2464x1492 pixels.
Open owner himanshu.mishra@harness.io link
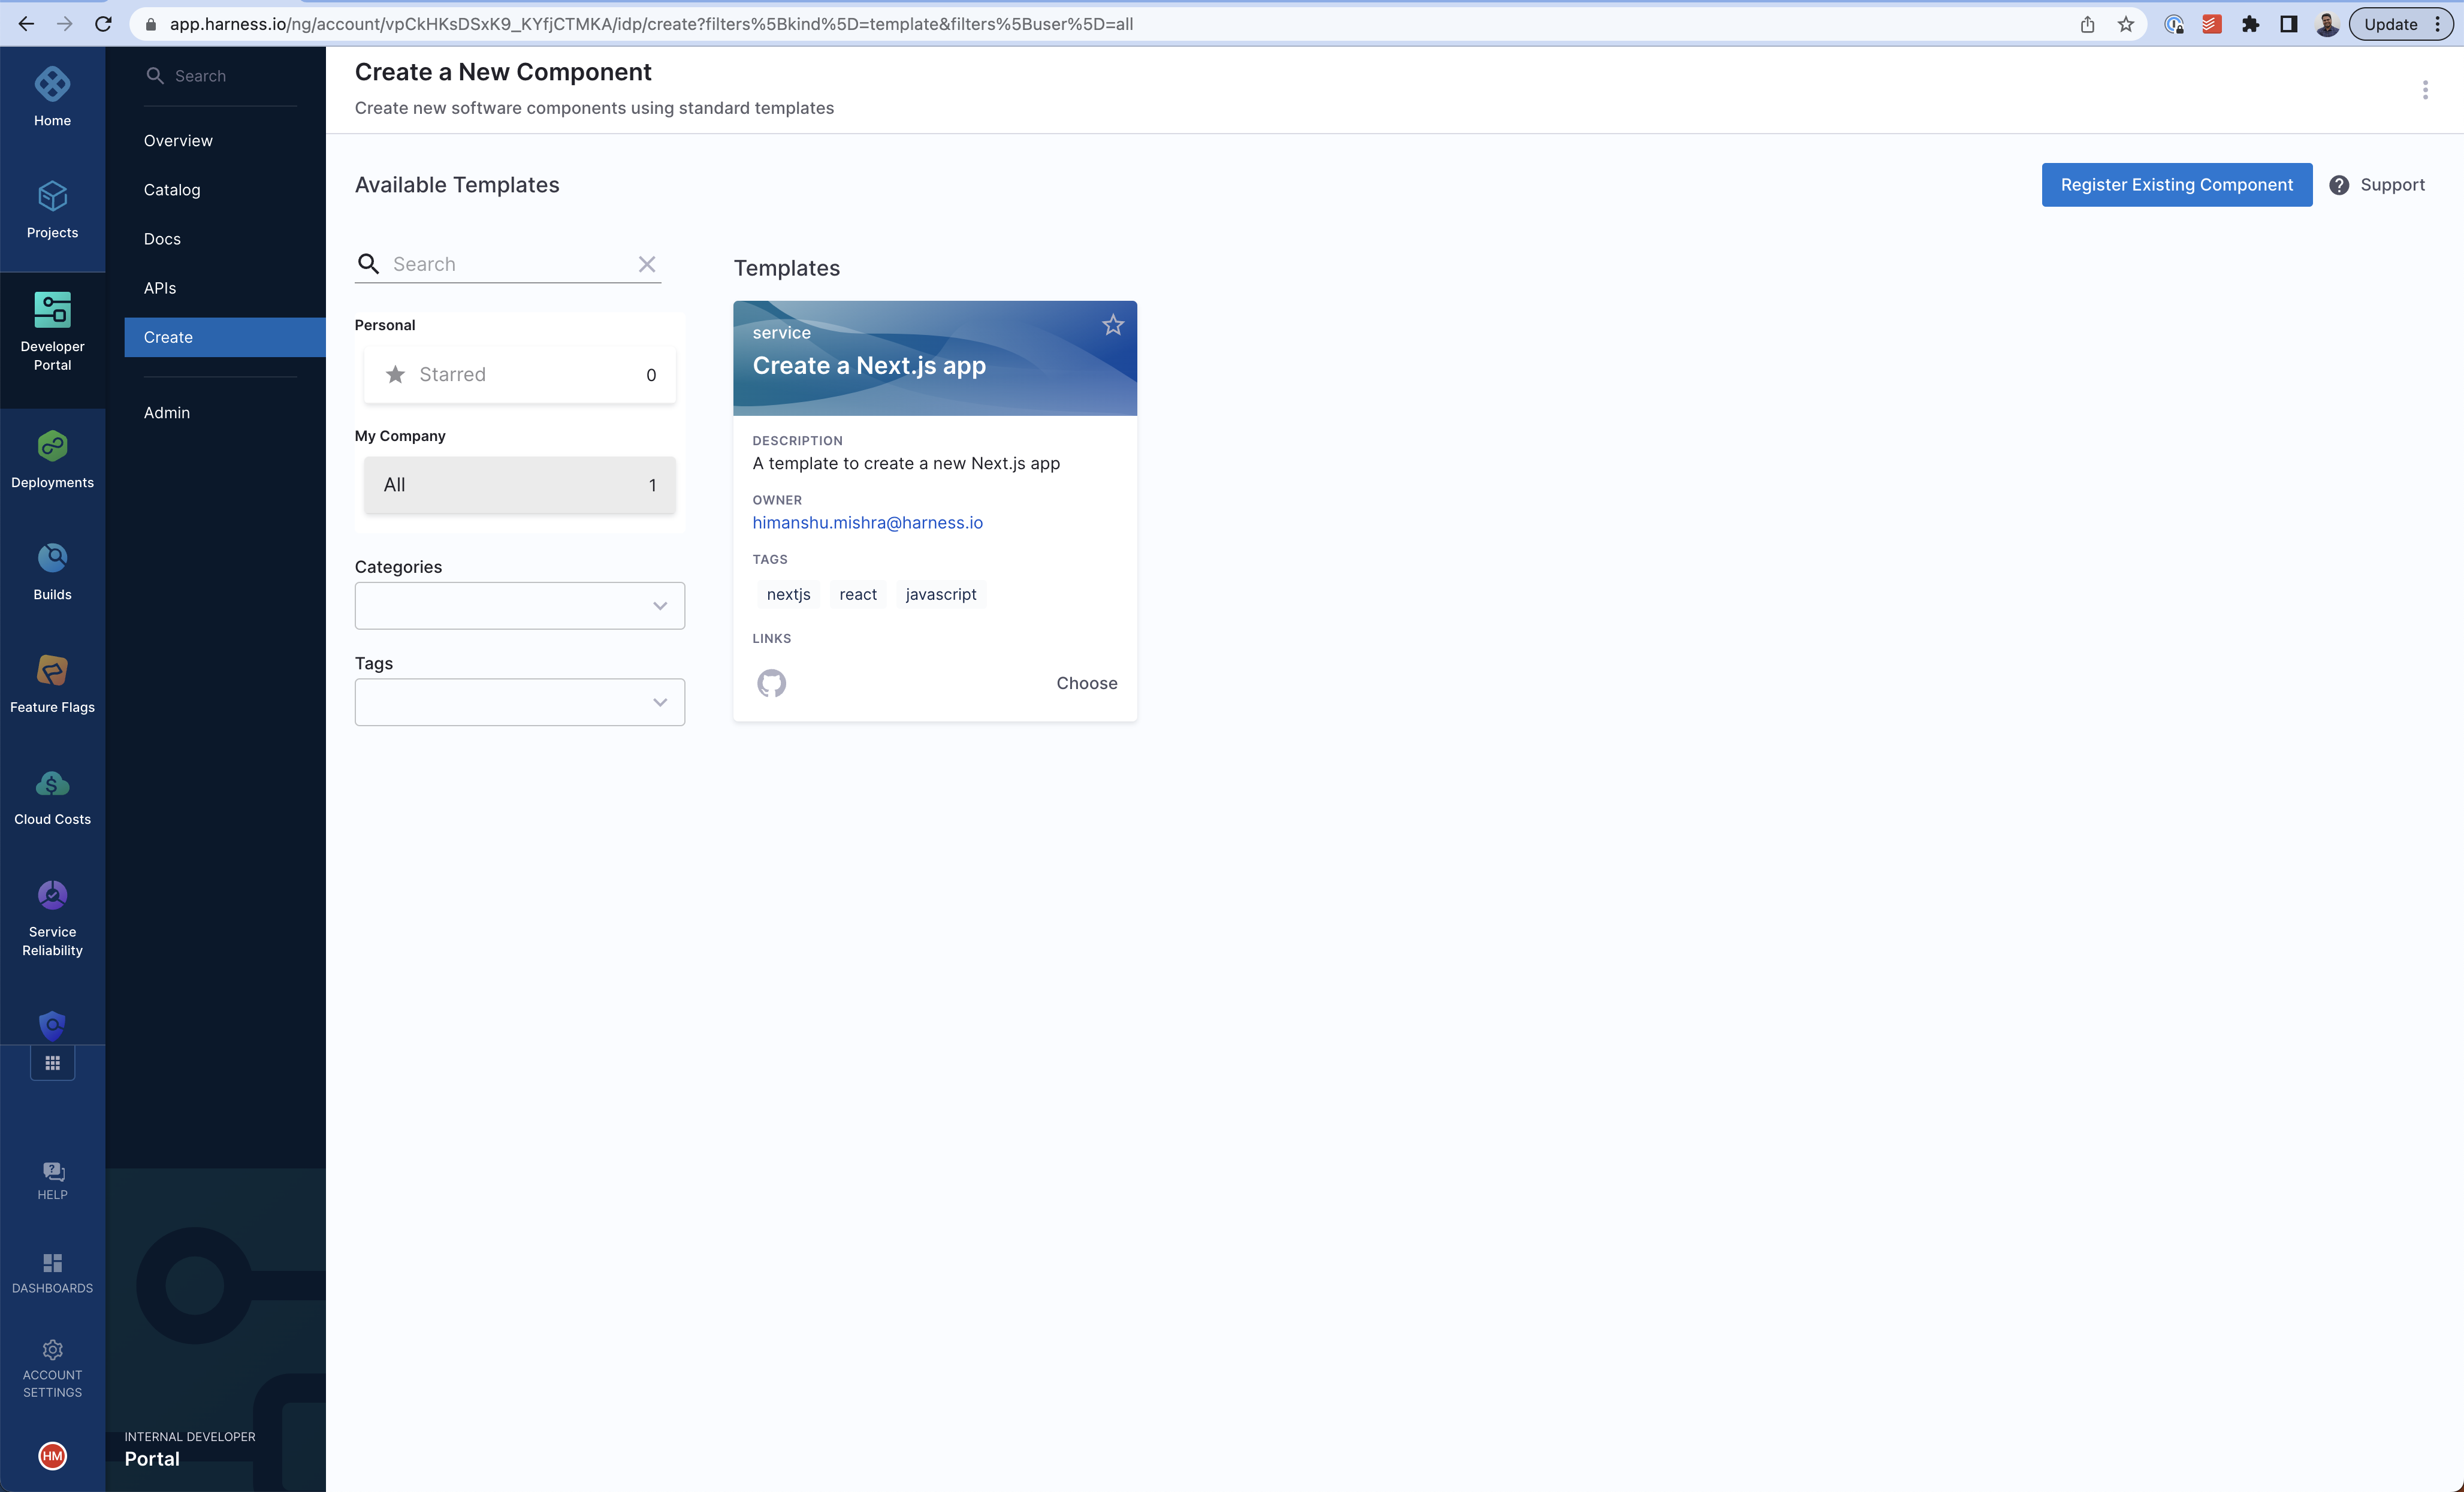(x=867, y=522)
